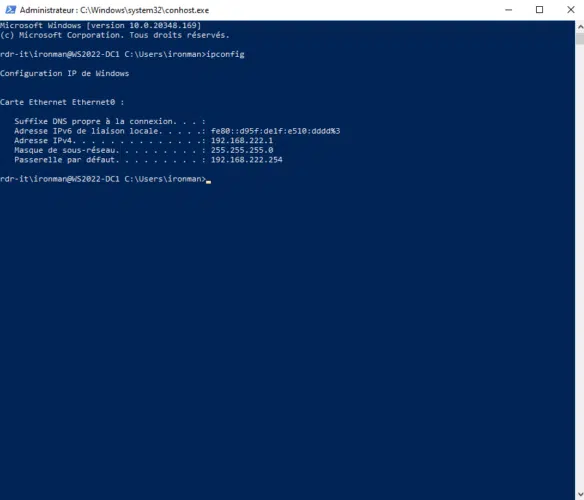Click the IPv4 address 192.168.222.1
584x500 pixels.
(242, 140)
